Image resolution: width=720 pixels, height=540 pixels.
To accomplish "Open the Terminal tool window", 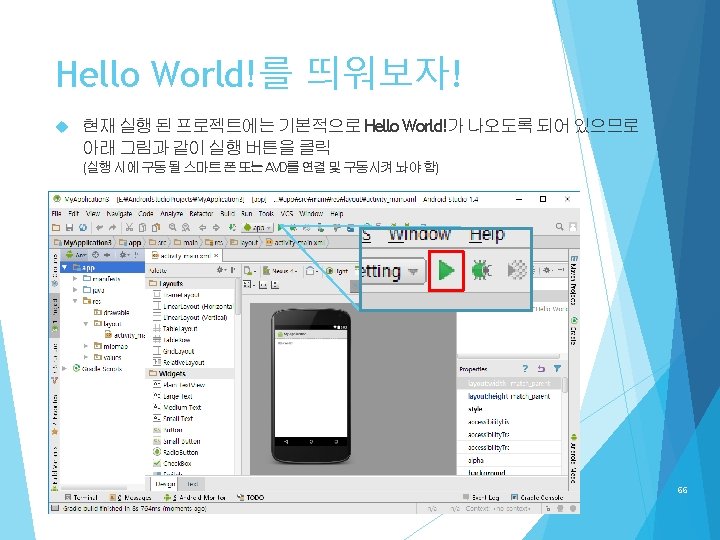I will coord(82,497).
